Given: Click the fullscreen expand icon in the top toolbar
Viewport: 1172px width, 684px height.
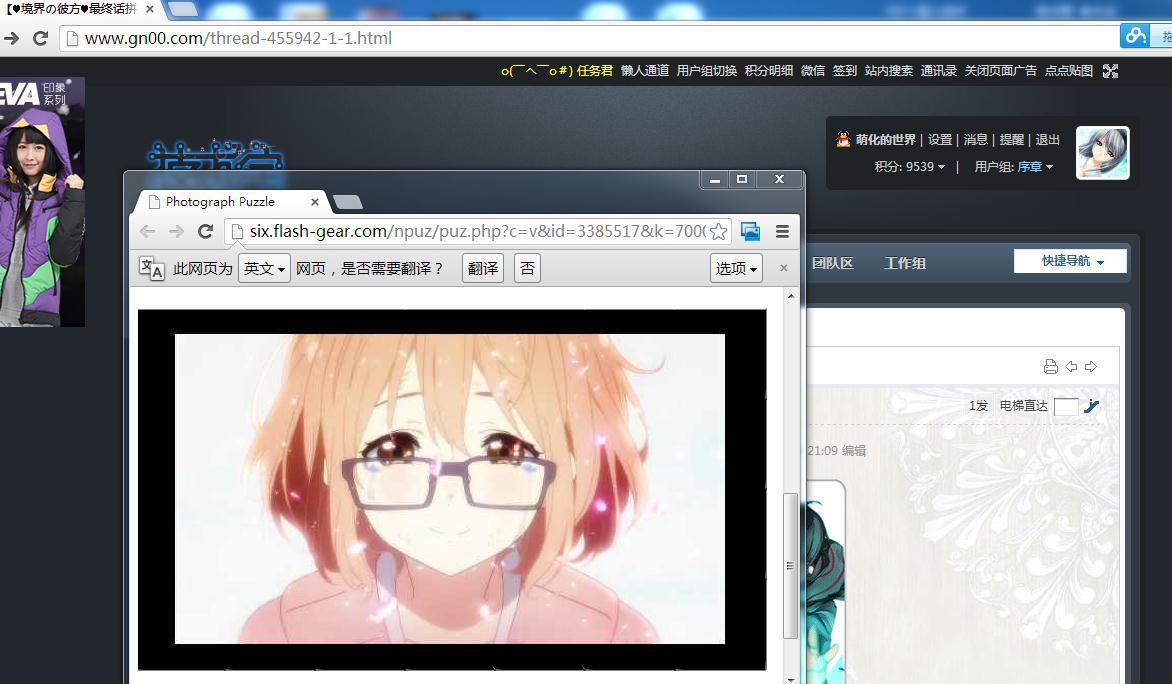Looking at the screenshot, I should click(x=1110, y=70).
